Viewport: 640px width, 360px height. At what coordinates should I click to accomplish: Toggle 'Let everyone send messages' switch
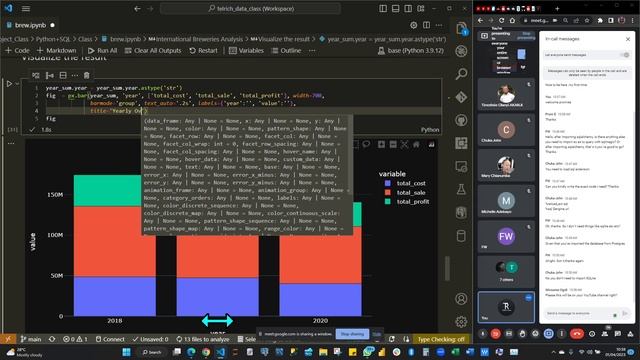tap(625, 55)
